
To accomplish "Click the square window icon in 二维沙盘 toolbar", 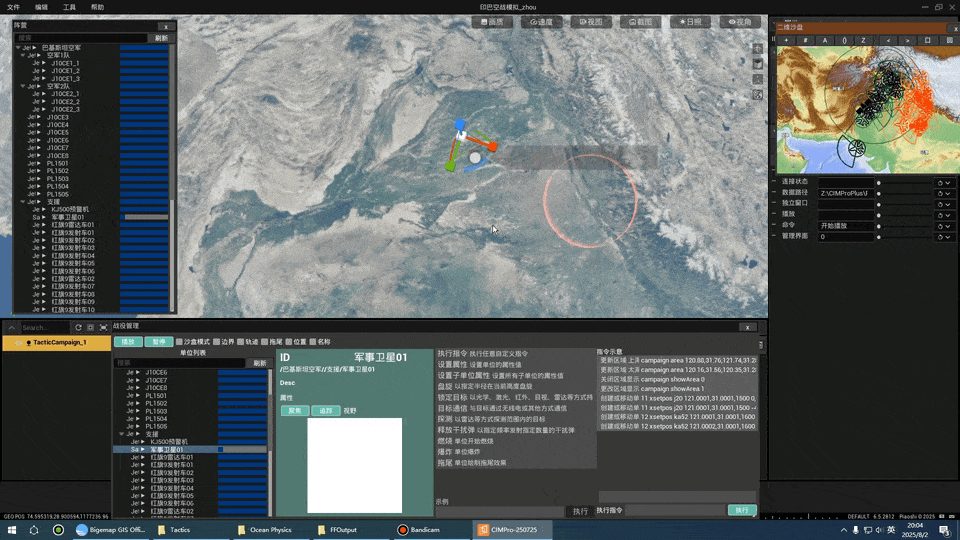I will click(928, 40).
